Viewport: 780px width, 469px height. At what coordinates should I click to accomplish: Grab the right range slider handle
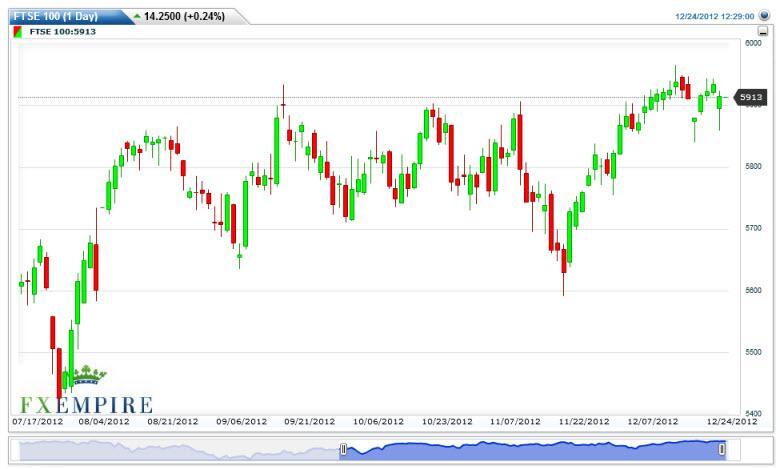coord(722,450)
